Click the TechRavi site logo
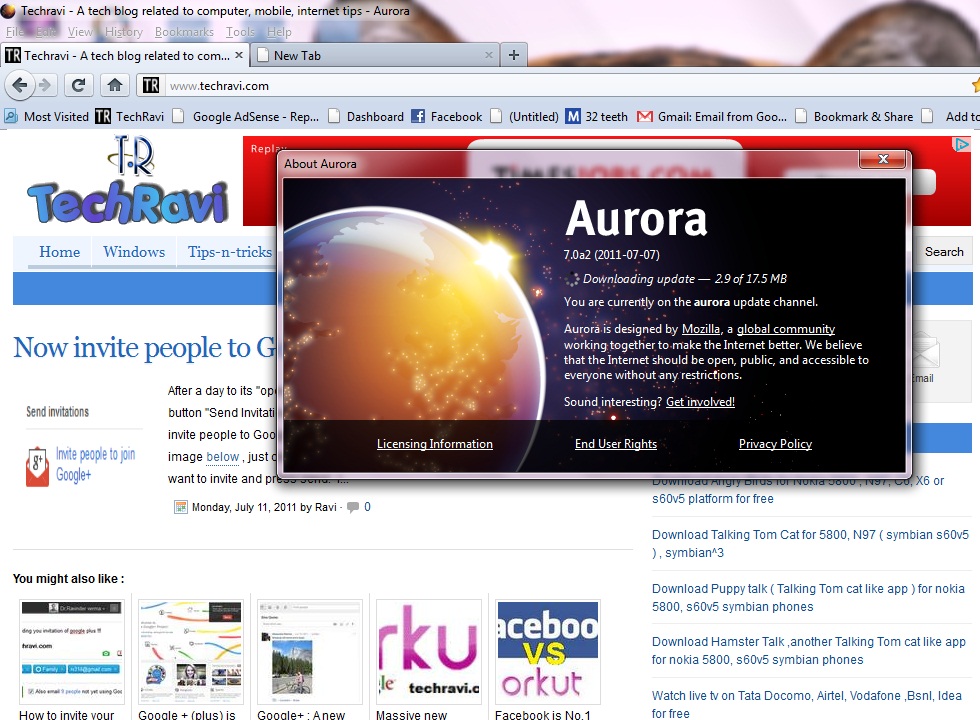Screen dimensions: 980x720 (x=128, y=181)
